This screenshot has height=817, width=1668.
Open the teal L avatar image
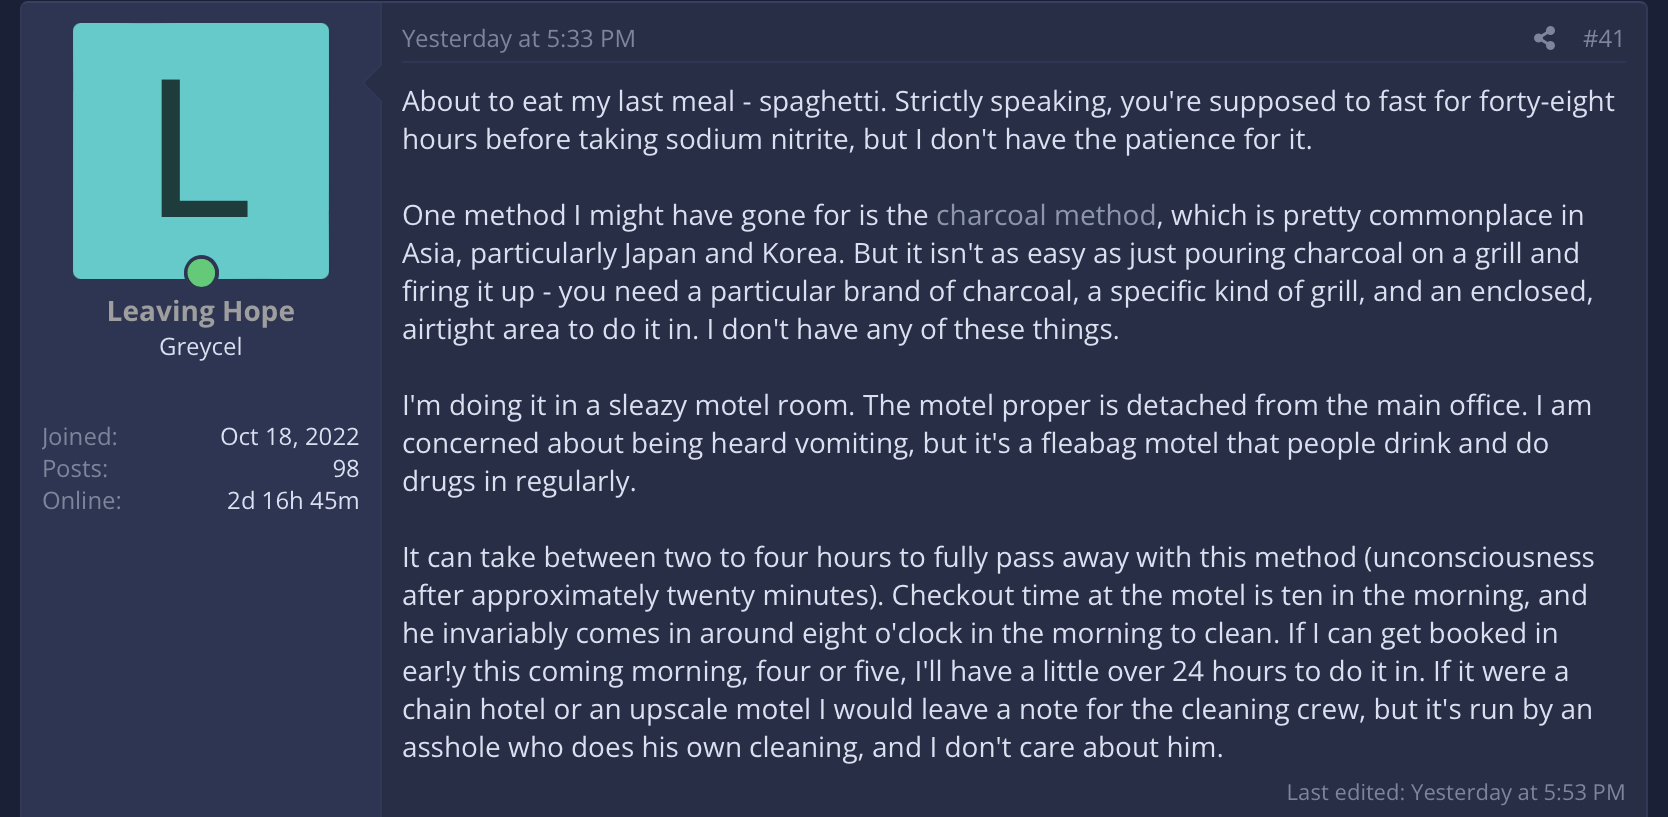coord(201,151)
